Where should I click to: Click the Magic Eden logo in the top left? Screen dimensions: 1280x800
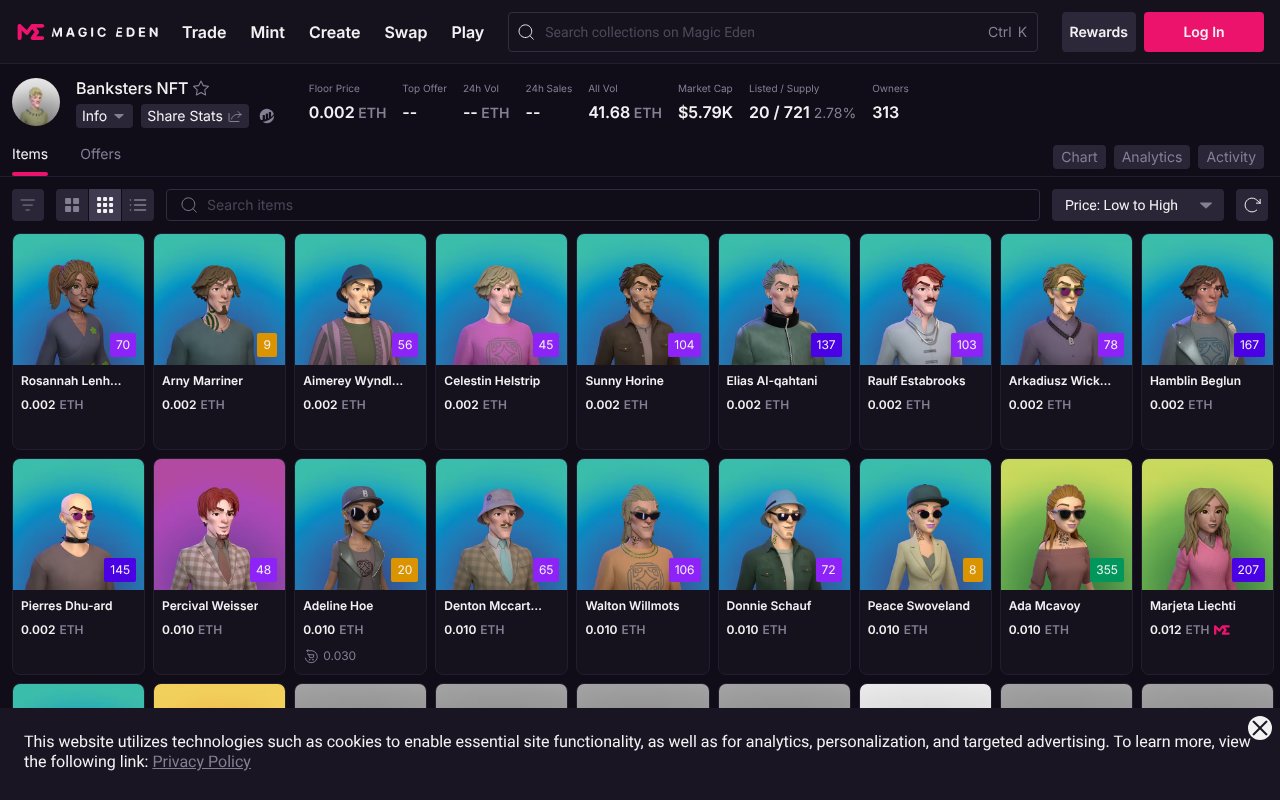87,31
